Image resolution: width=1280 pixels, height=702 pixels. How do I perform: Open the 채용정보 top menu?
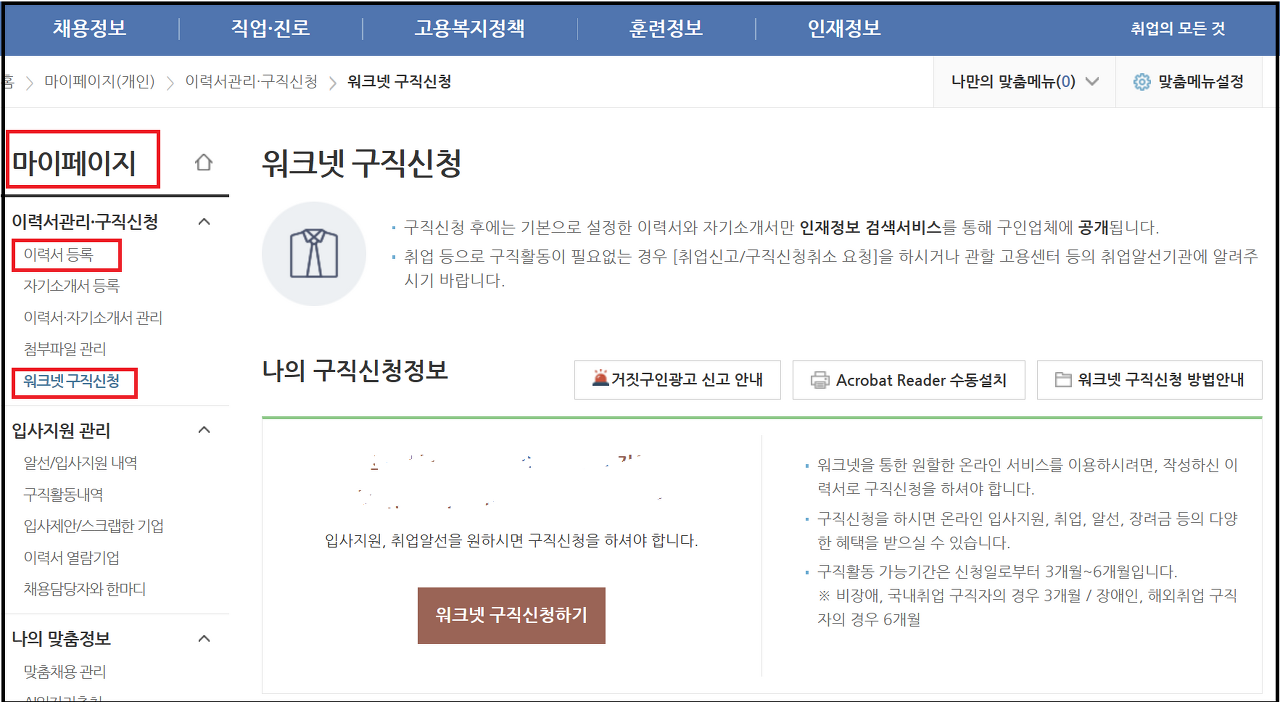[x=90, y=28]
